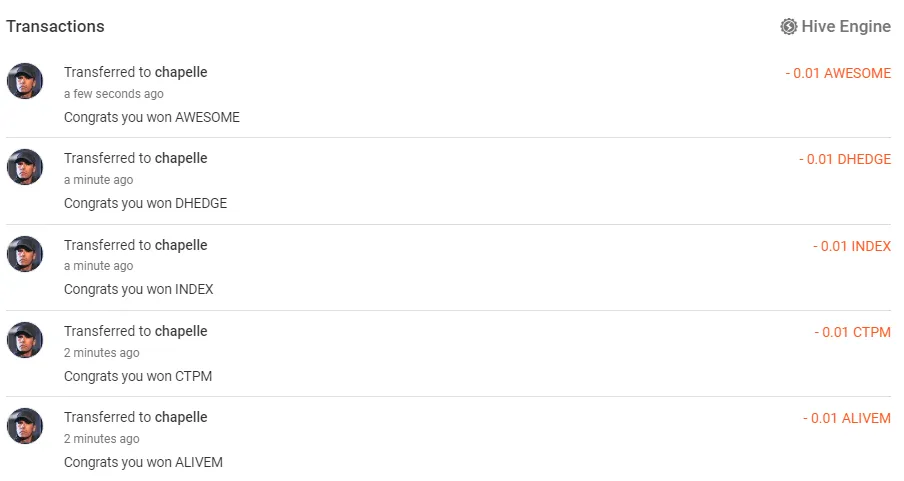Click the -0.01 ALIVEM amount
904x481 pixels.
tap(847, 418)
